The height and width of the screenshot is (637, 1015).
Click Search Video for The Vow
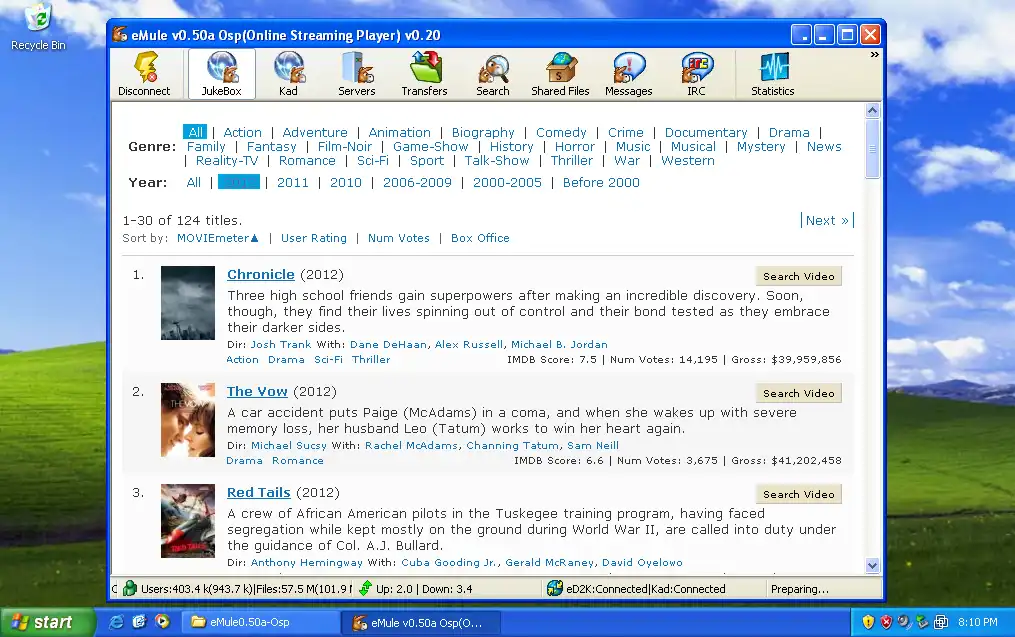(x=799, y=393)
